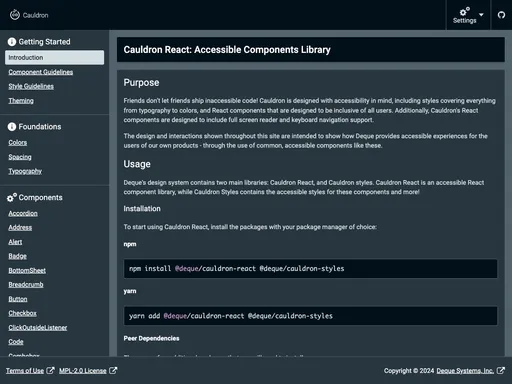Click external link icon beside Terms of Use
This screenshot has height=384, width=512.
pyautogui.click(x=50, y=370)
